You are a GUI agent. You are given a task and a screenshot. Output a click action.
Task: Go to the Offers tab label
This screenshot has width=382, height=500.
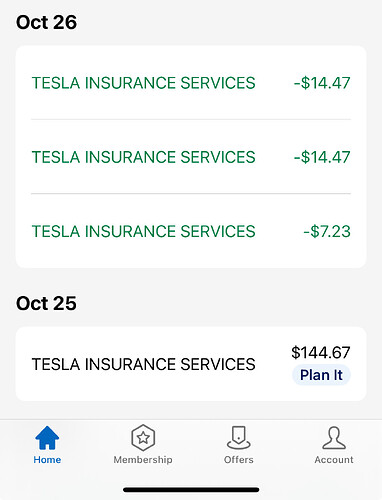click(239, 460)
